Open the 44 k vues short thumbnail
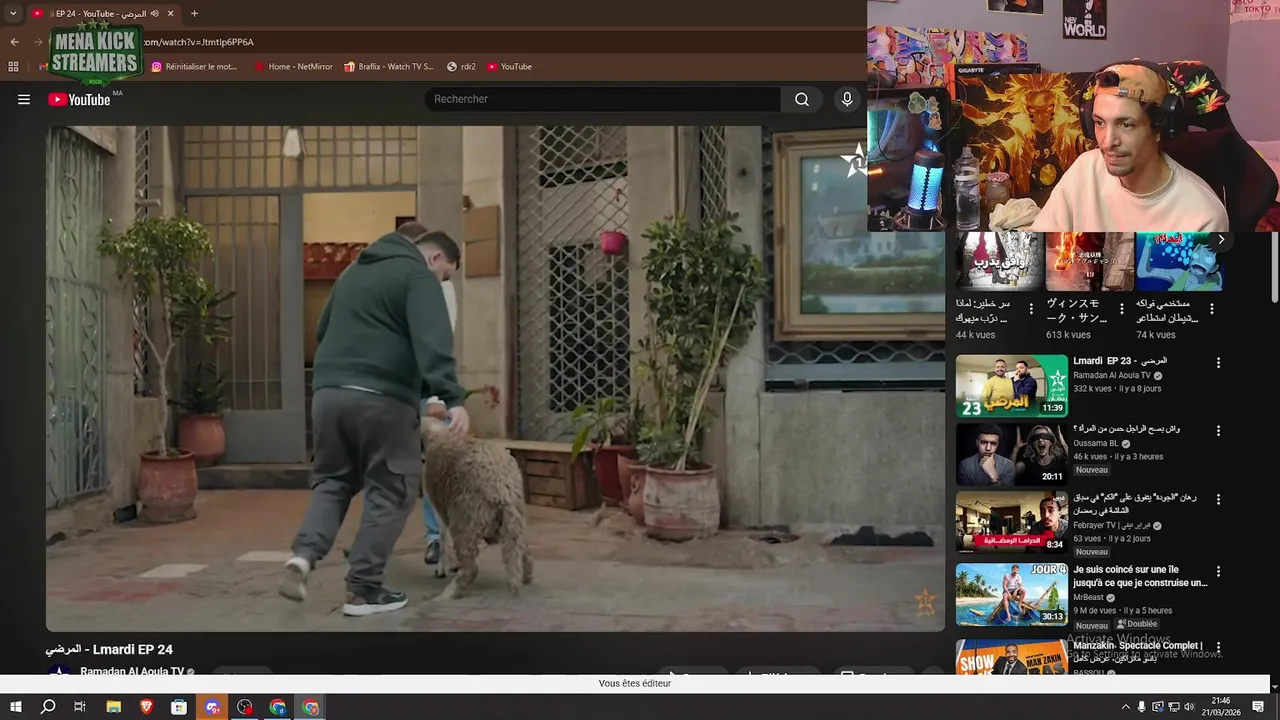Viewport: 1280px width, 720px height. pos(997,262)
